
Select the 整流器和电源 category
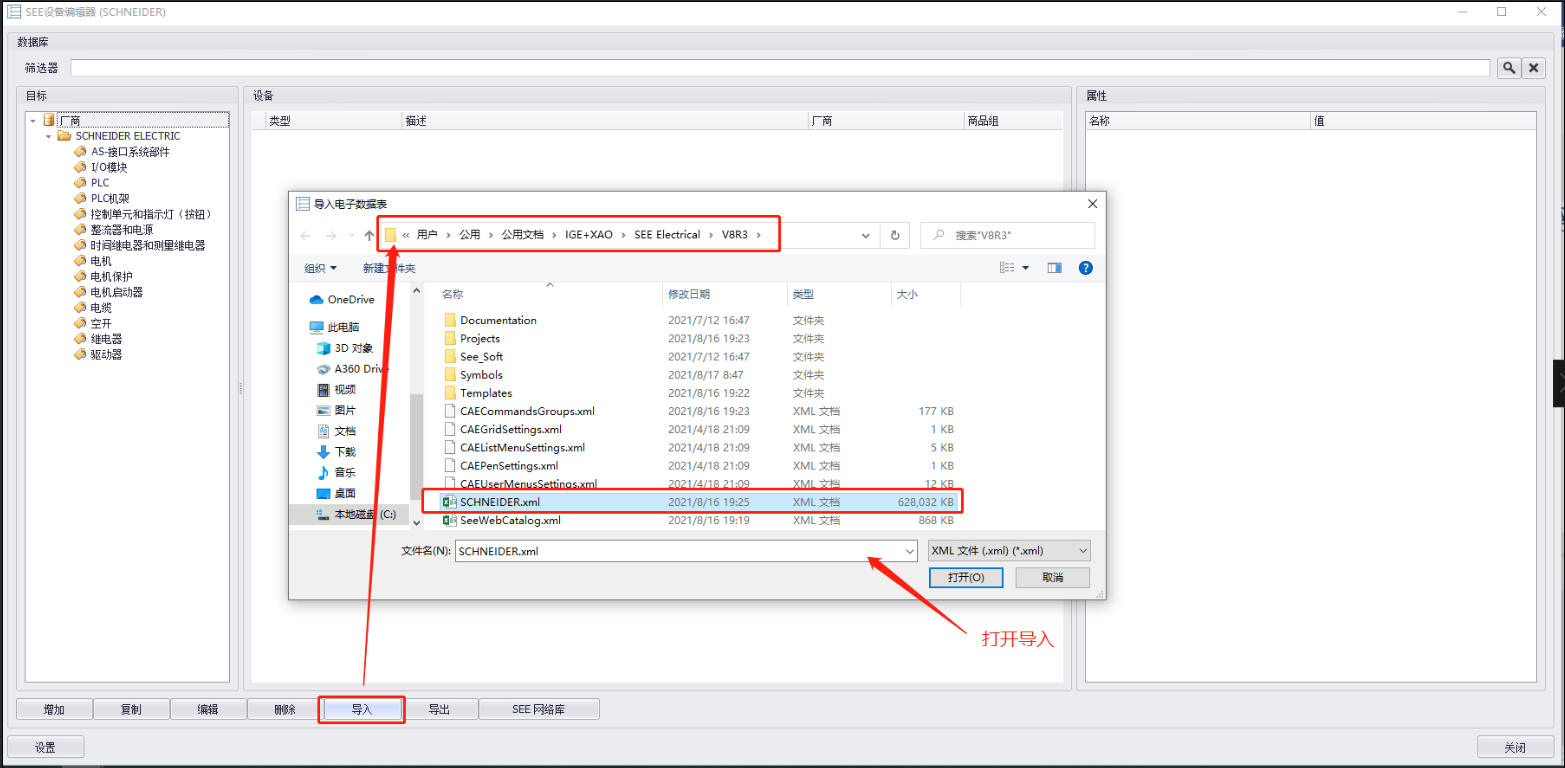pos(121,229)
